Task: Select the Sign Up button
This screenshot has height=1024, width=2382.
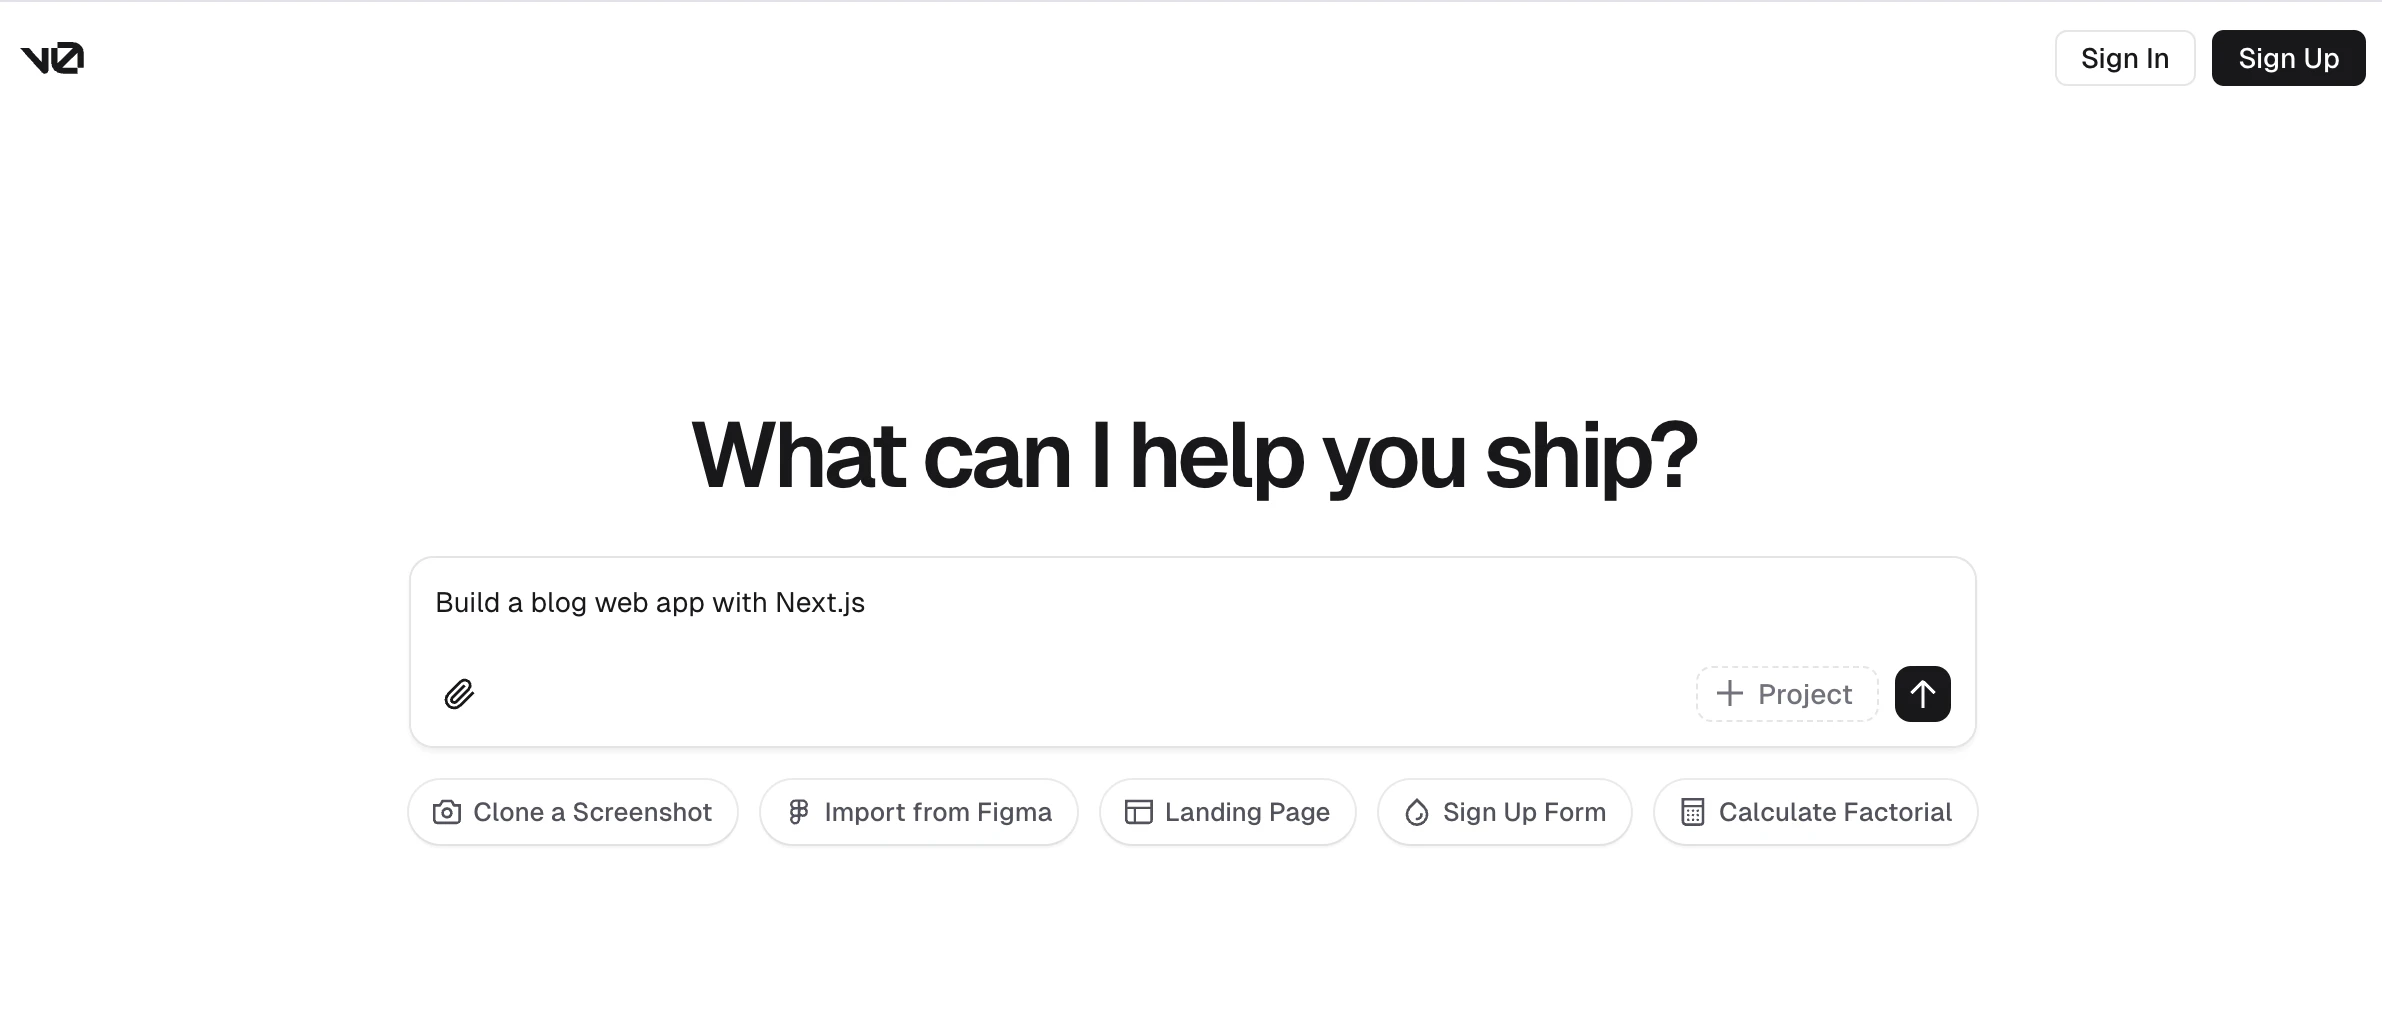Action: 2288,58
